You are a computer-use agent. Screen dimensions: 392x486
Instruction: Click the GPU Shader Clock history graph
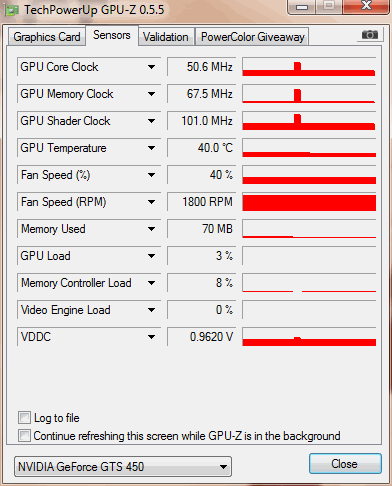(309, 121)
